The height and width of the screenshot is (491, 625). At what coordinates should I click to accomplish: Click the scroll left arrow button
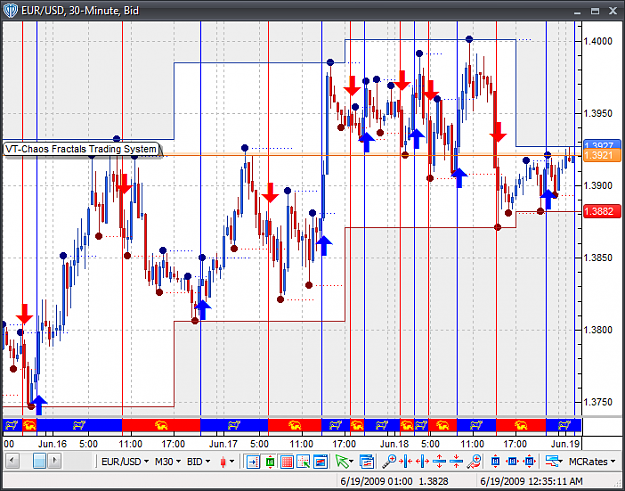pyautogui.click(x=12, y=461)
